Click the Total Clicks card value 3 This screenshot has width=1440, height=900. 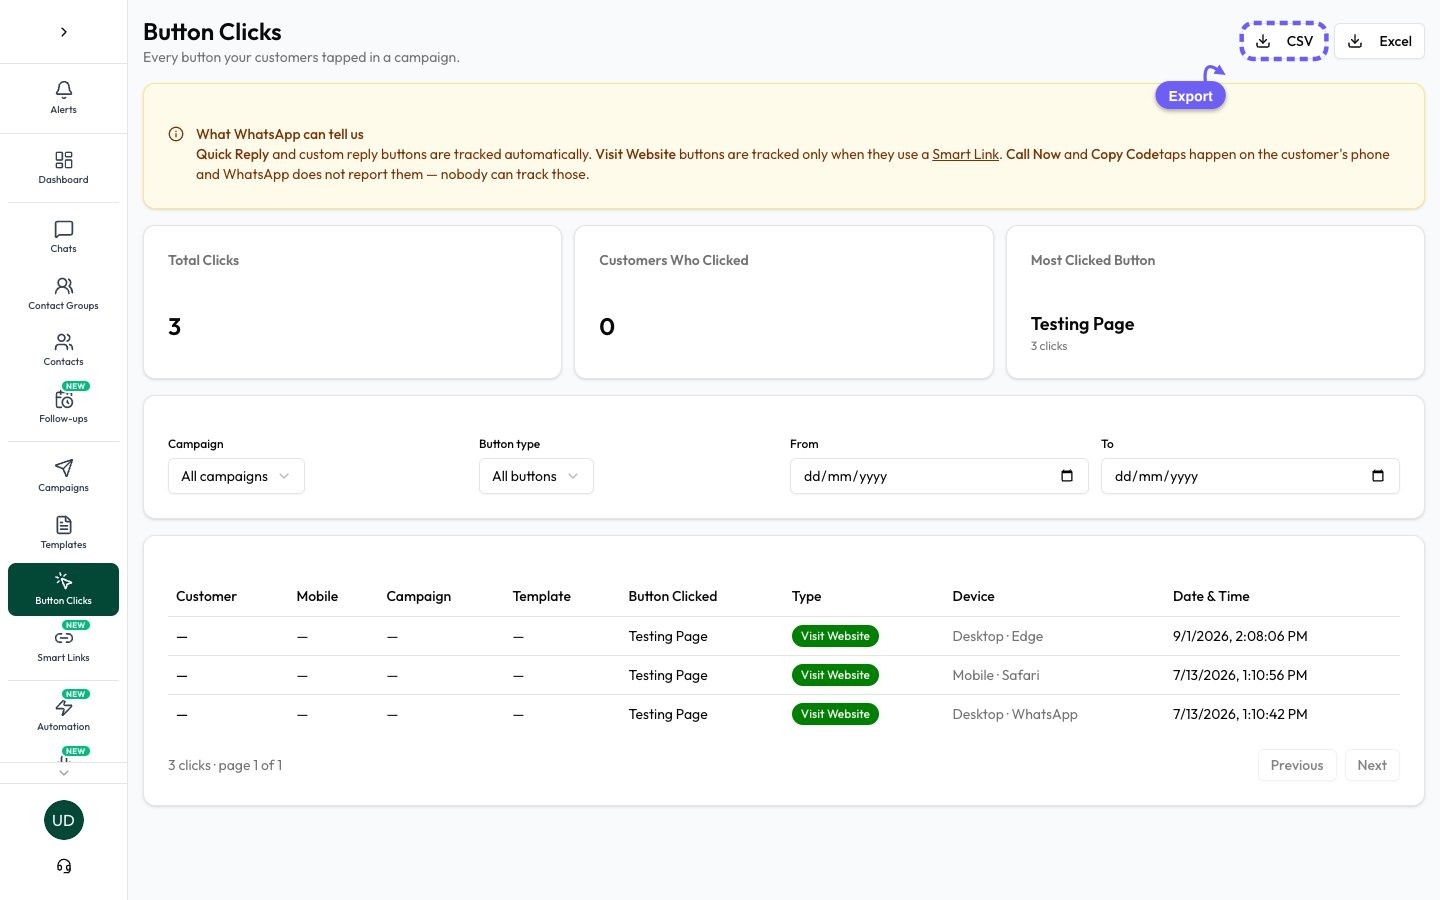coord(175,327)
